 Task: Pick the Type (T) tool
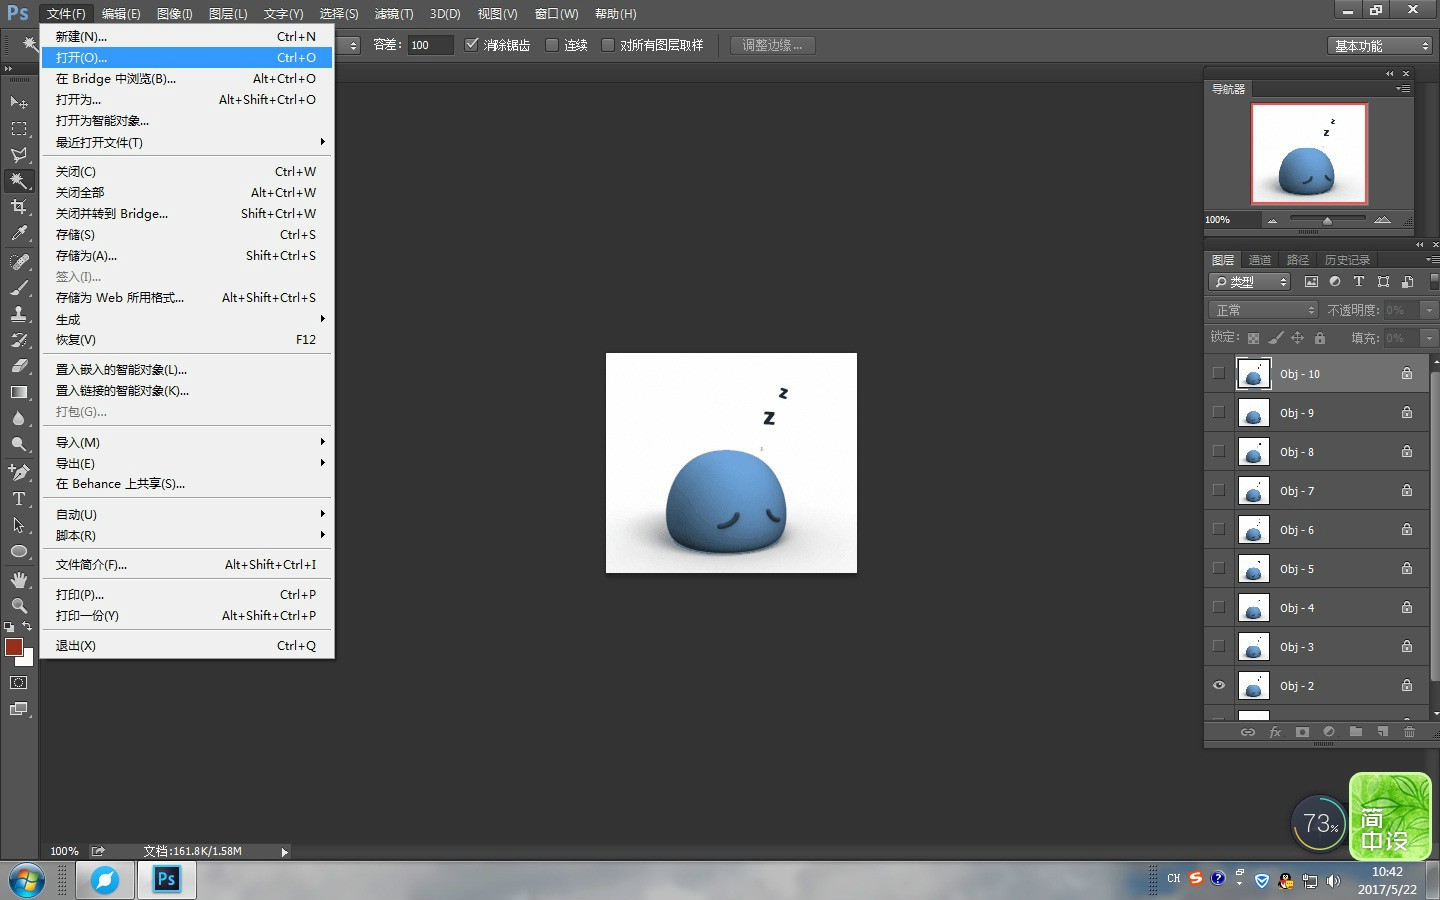(19, 499)
